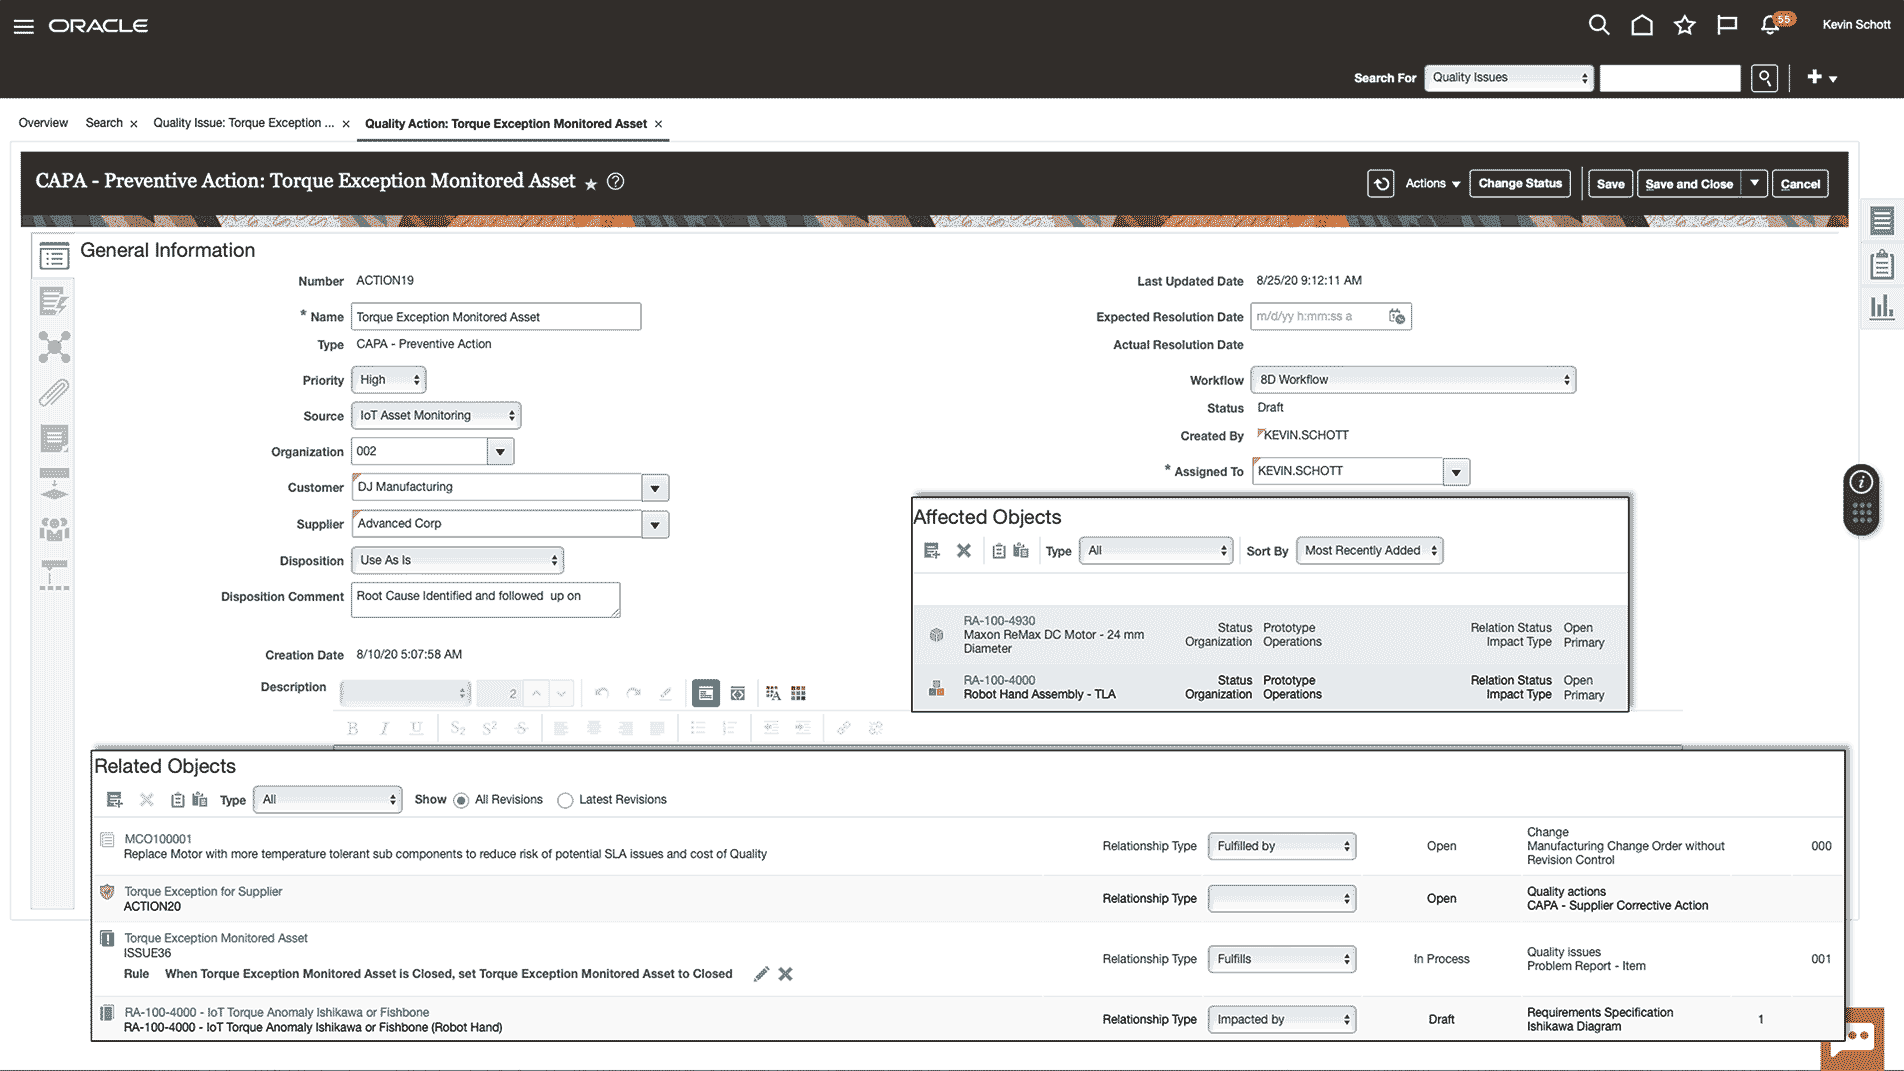
Task: Click the refresh icon beside Actions
Action: (x=1380, y=184)
